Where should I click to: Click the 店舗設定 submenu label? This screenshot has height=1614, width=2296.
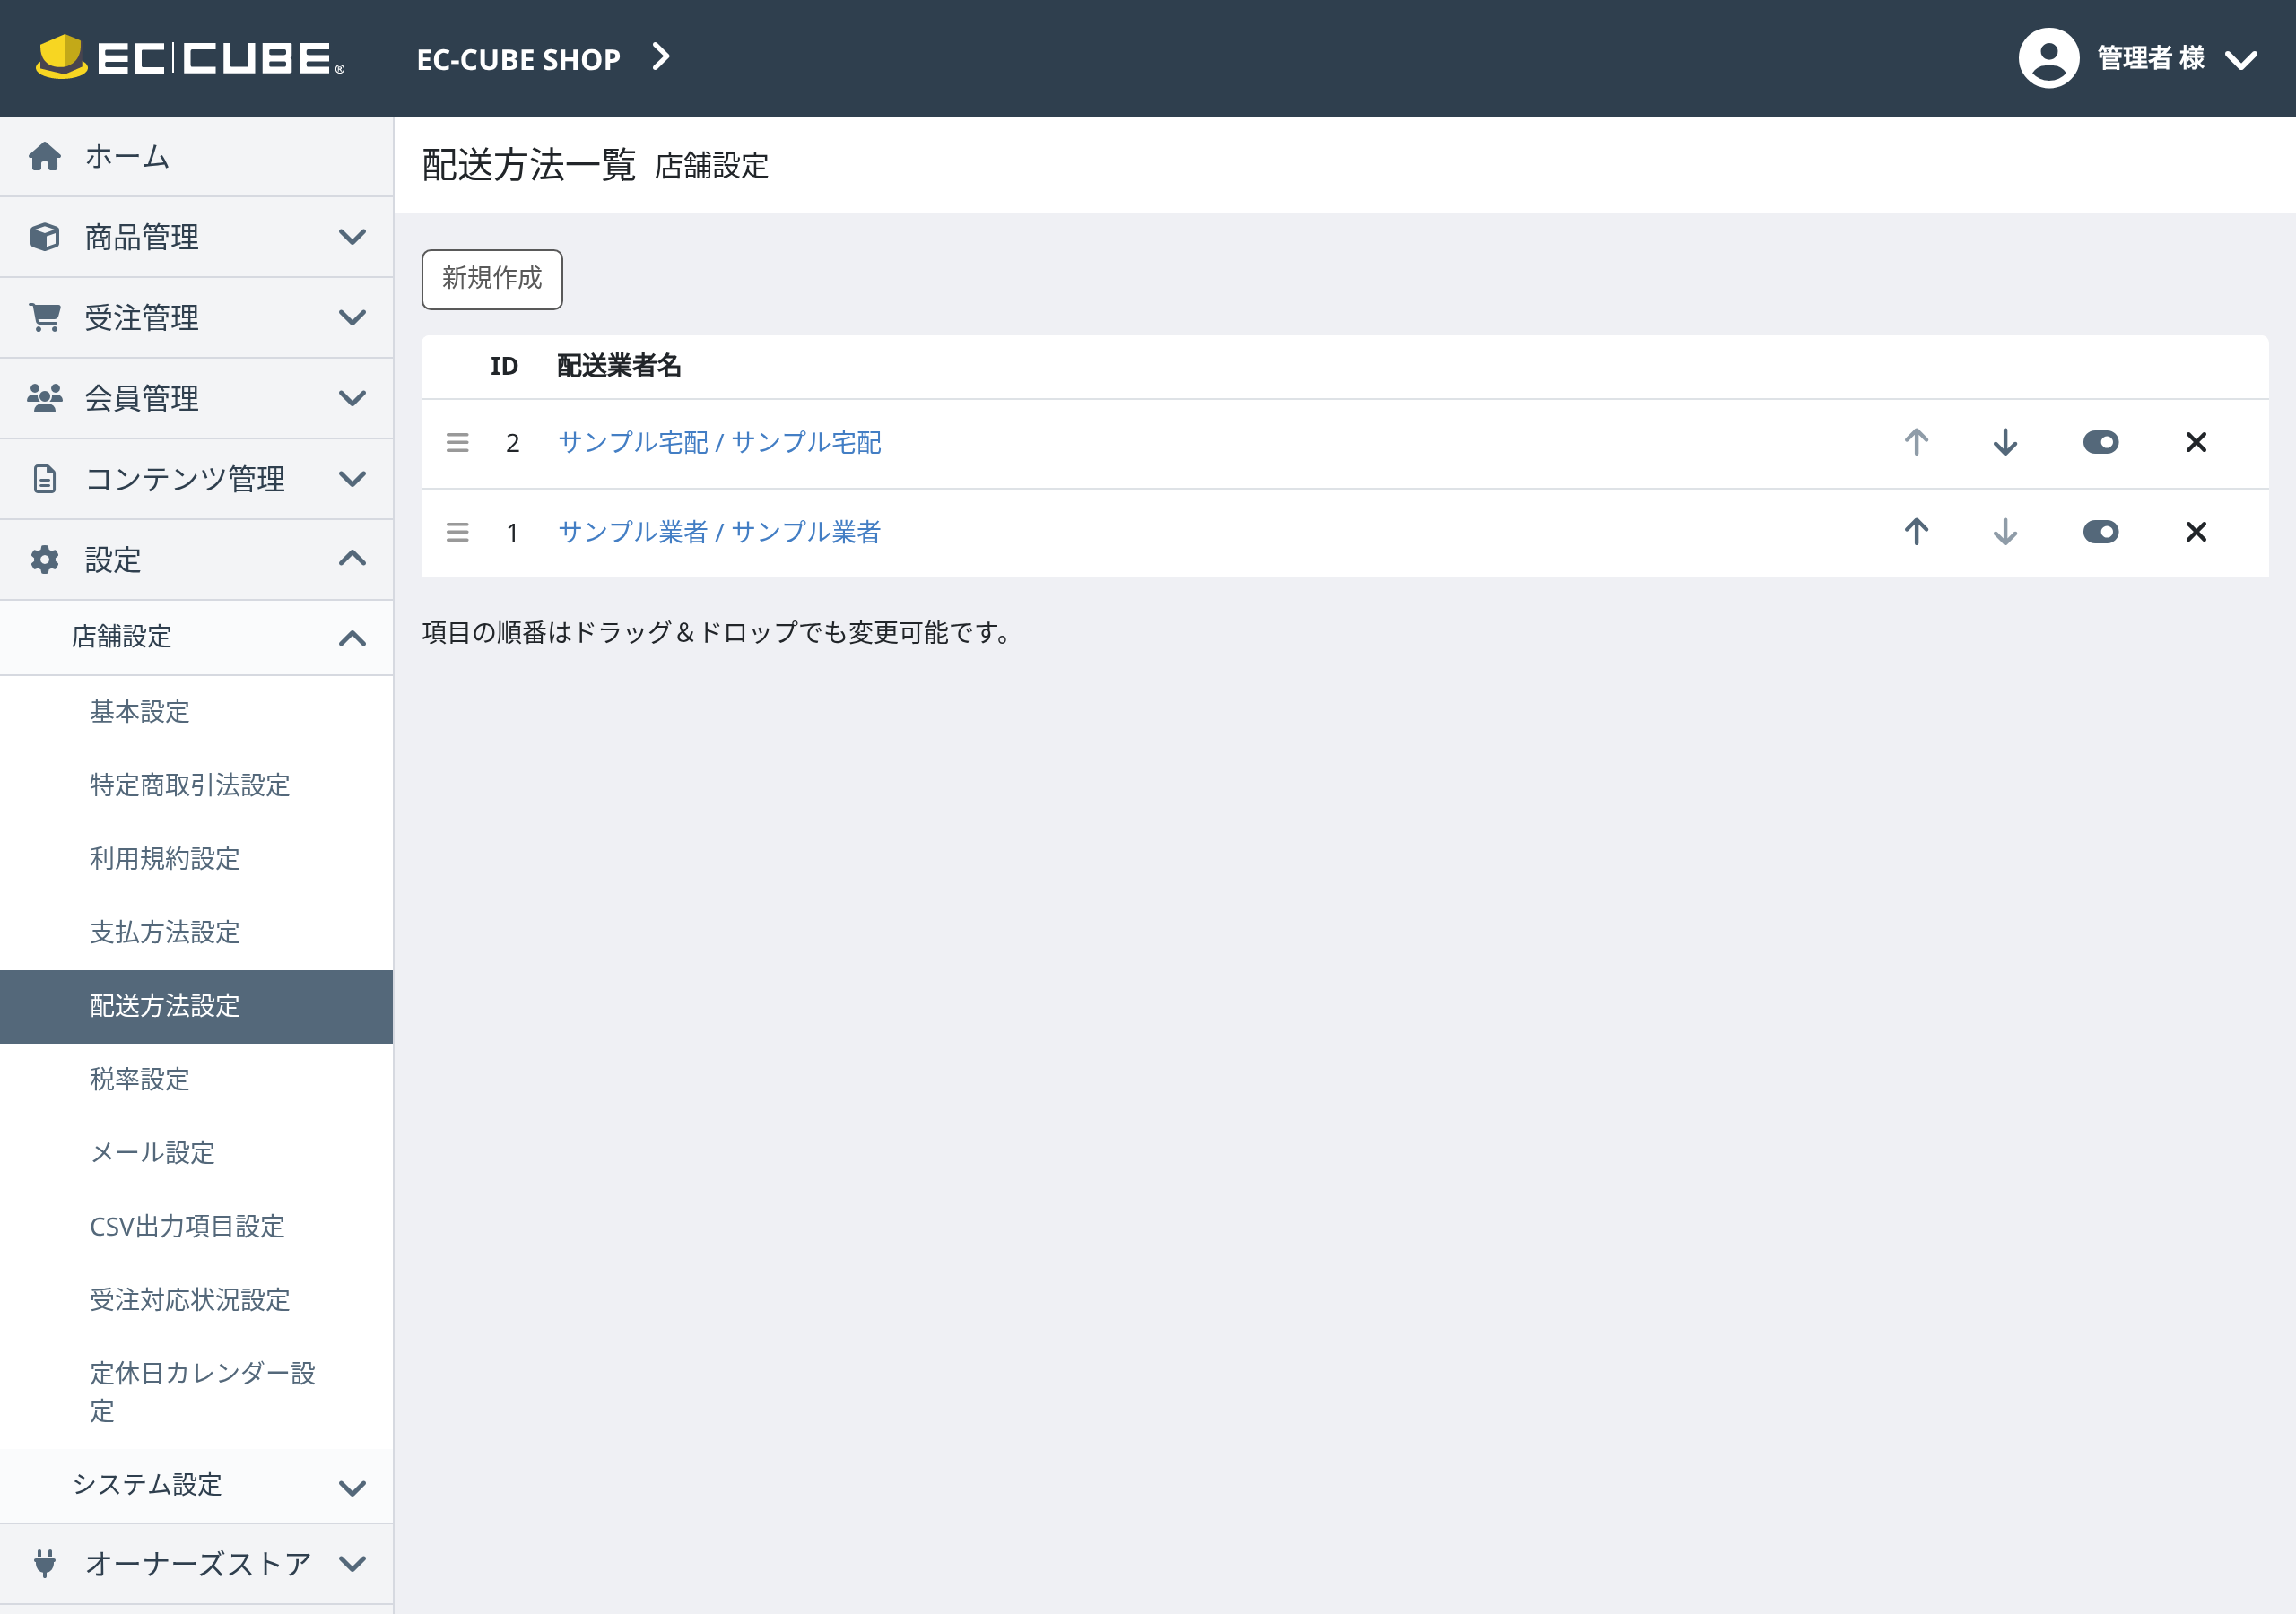tap(122, 637)
